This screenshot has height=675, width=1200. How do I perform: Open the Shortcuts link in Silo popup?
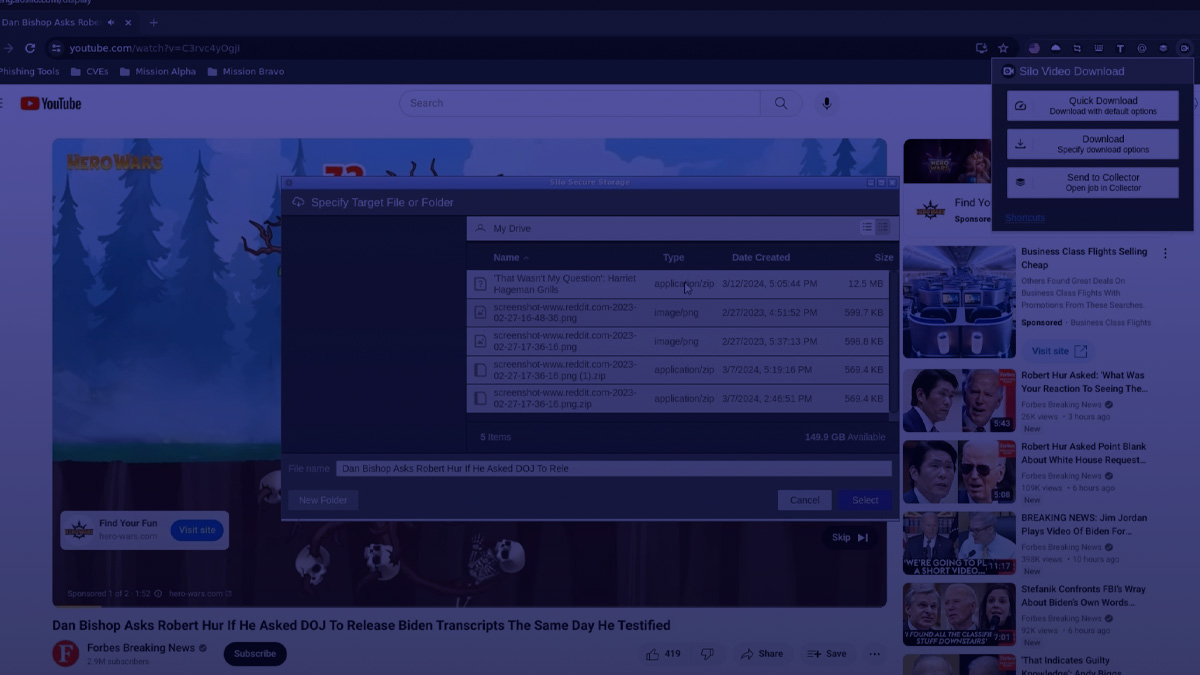click(1025, 217)
